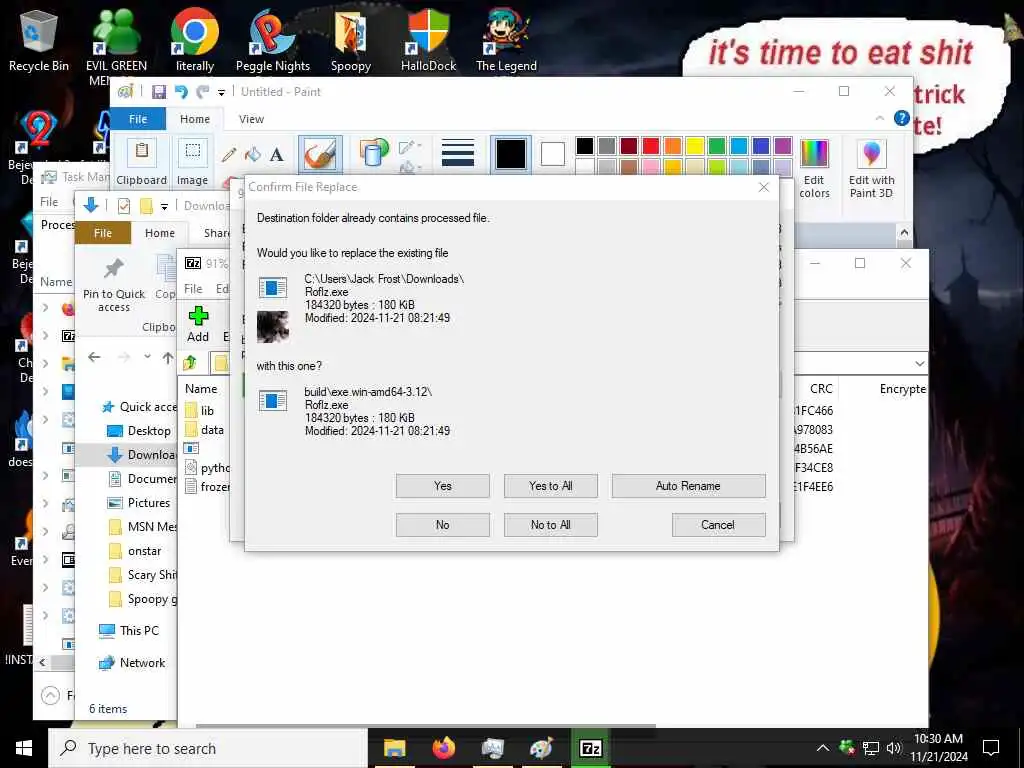Viewport: 1024px width, 768px height.
Task: Switch to Paint's Home tab
Action: pyautogui.click(x=195, y=119)
